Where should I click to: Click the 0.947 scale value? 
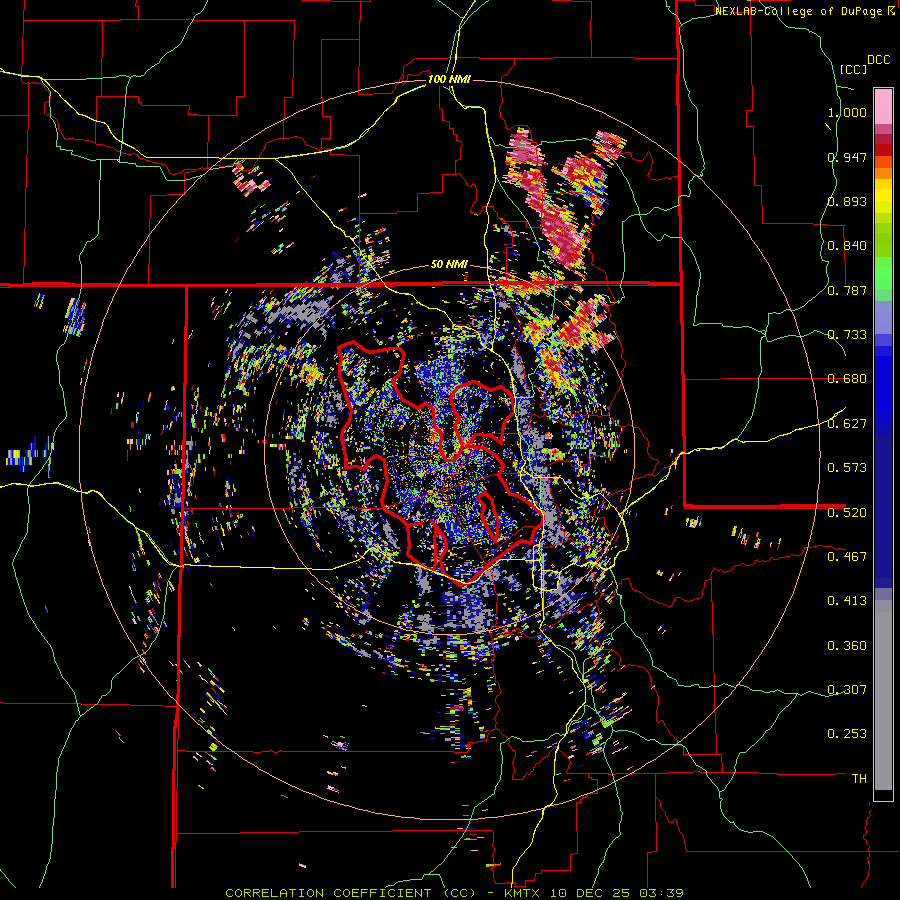tap(847, 157)
